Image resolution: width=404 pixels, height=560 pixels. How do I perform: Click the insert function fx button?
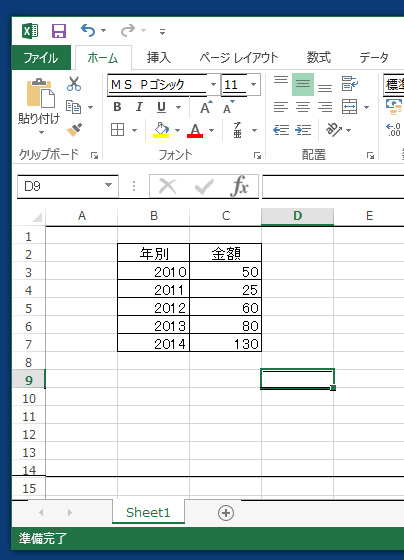tap(240, 186)
